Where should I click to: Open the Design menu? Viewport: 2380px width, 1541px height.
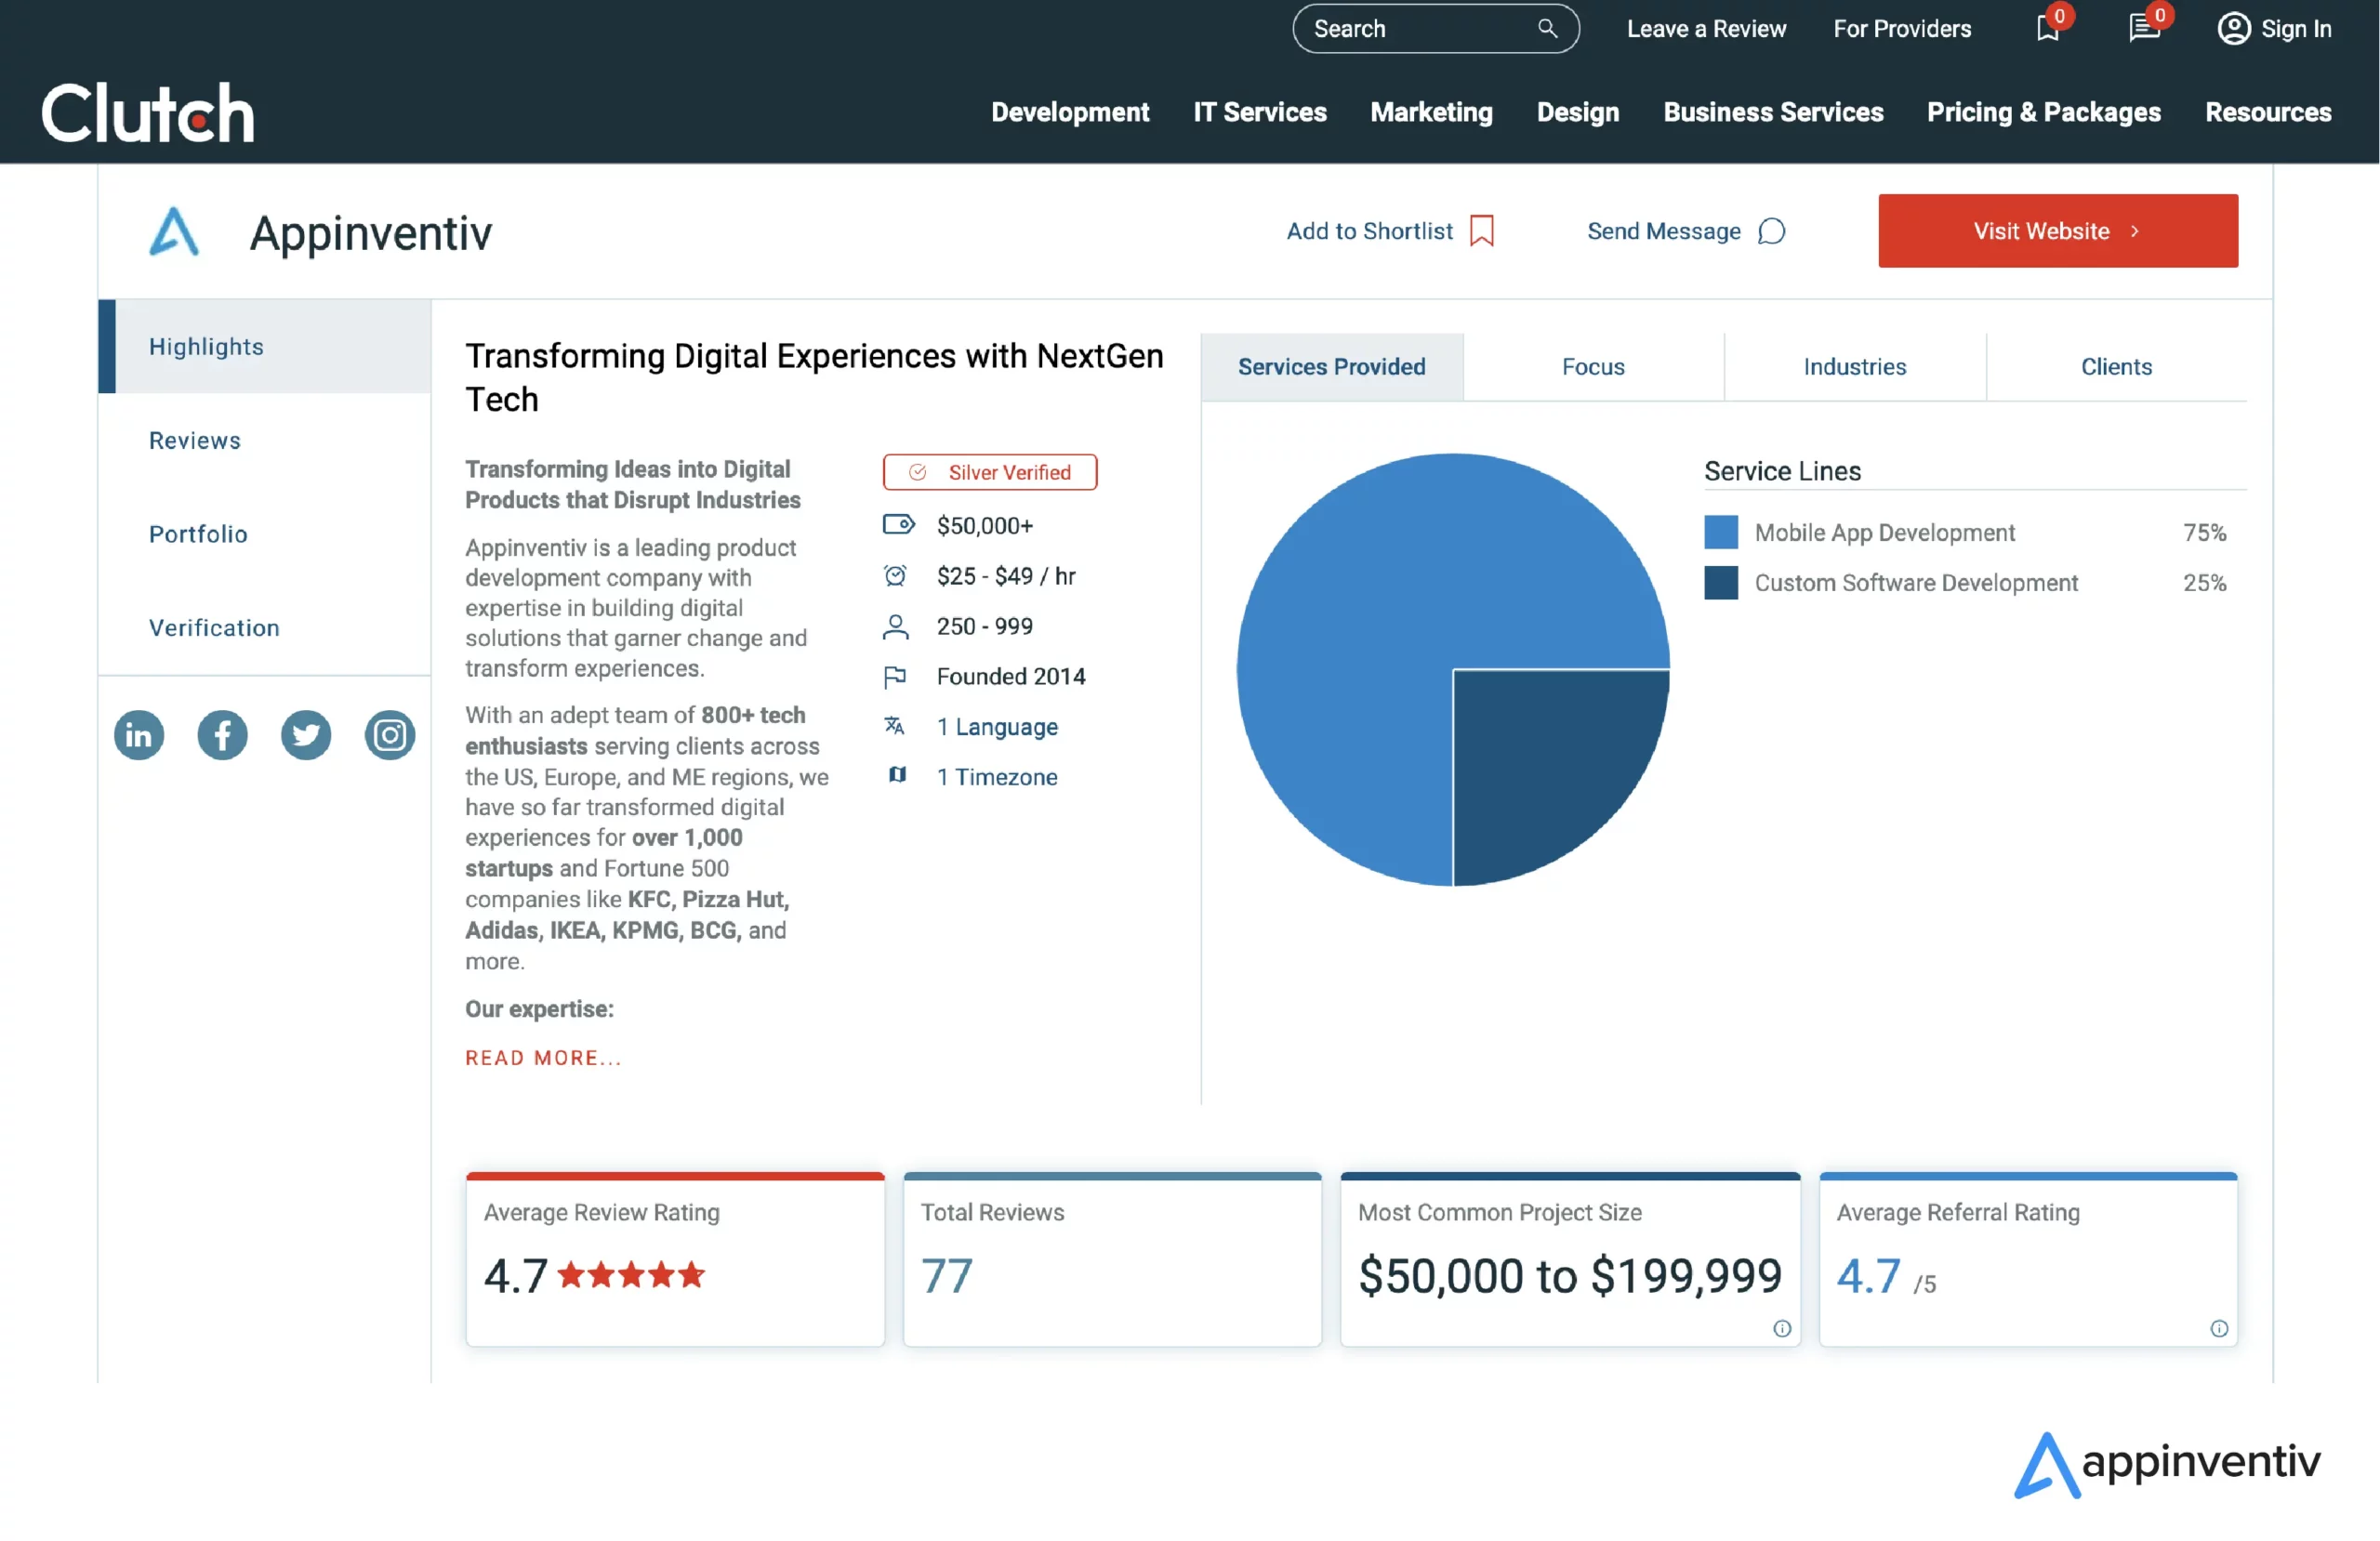pos(1577,112)
